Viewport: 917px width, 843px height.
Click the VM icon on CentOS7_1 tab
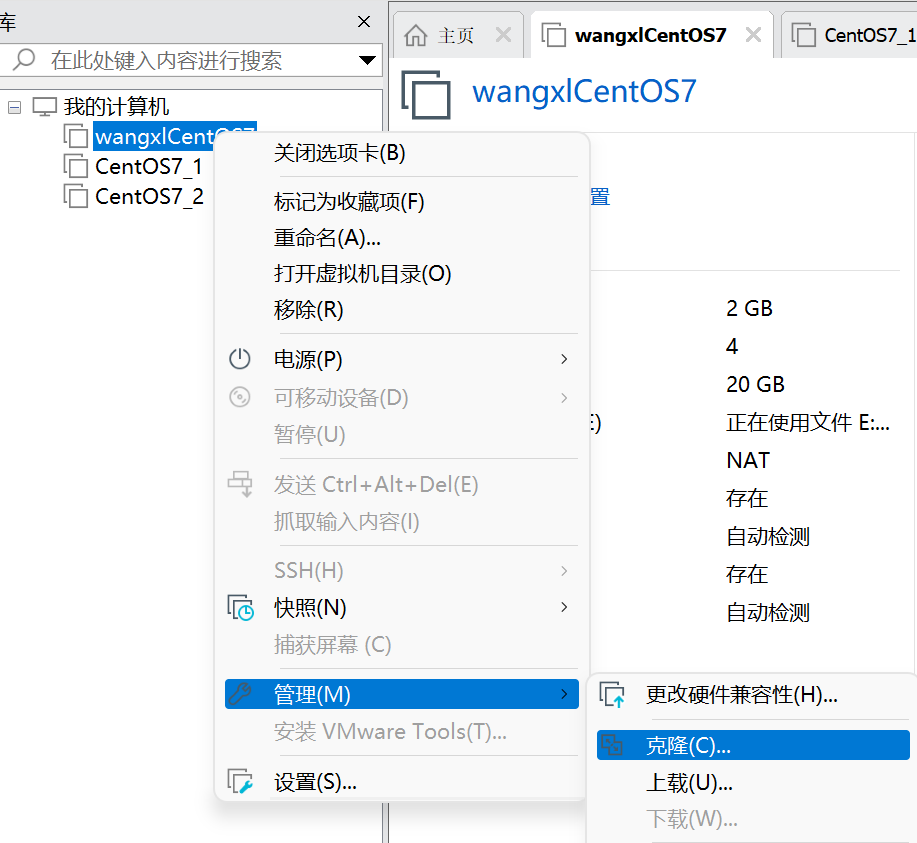(x=804, y=35)
